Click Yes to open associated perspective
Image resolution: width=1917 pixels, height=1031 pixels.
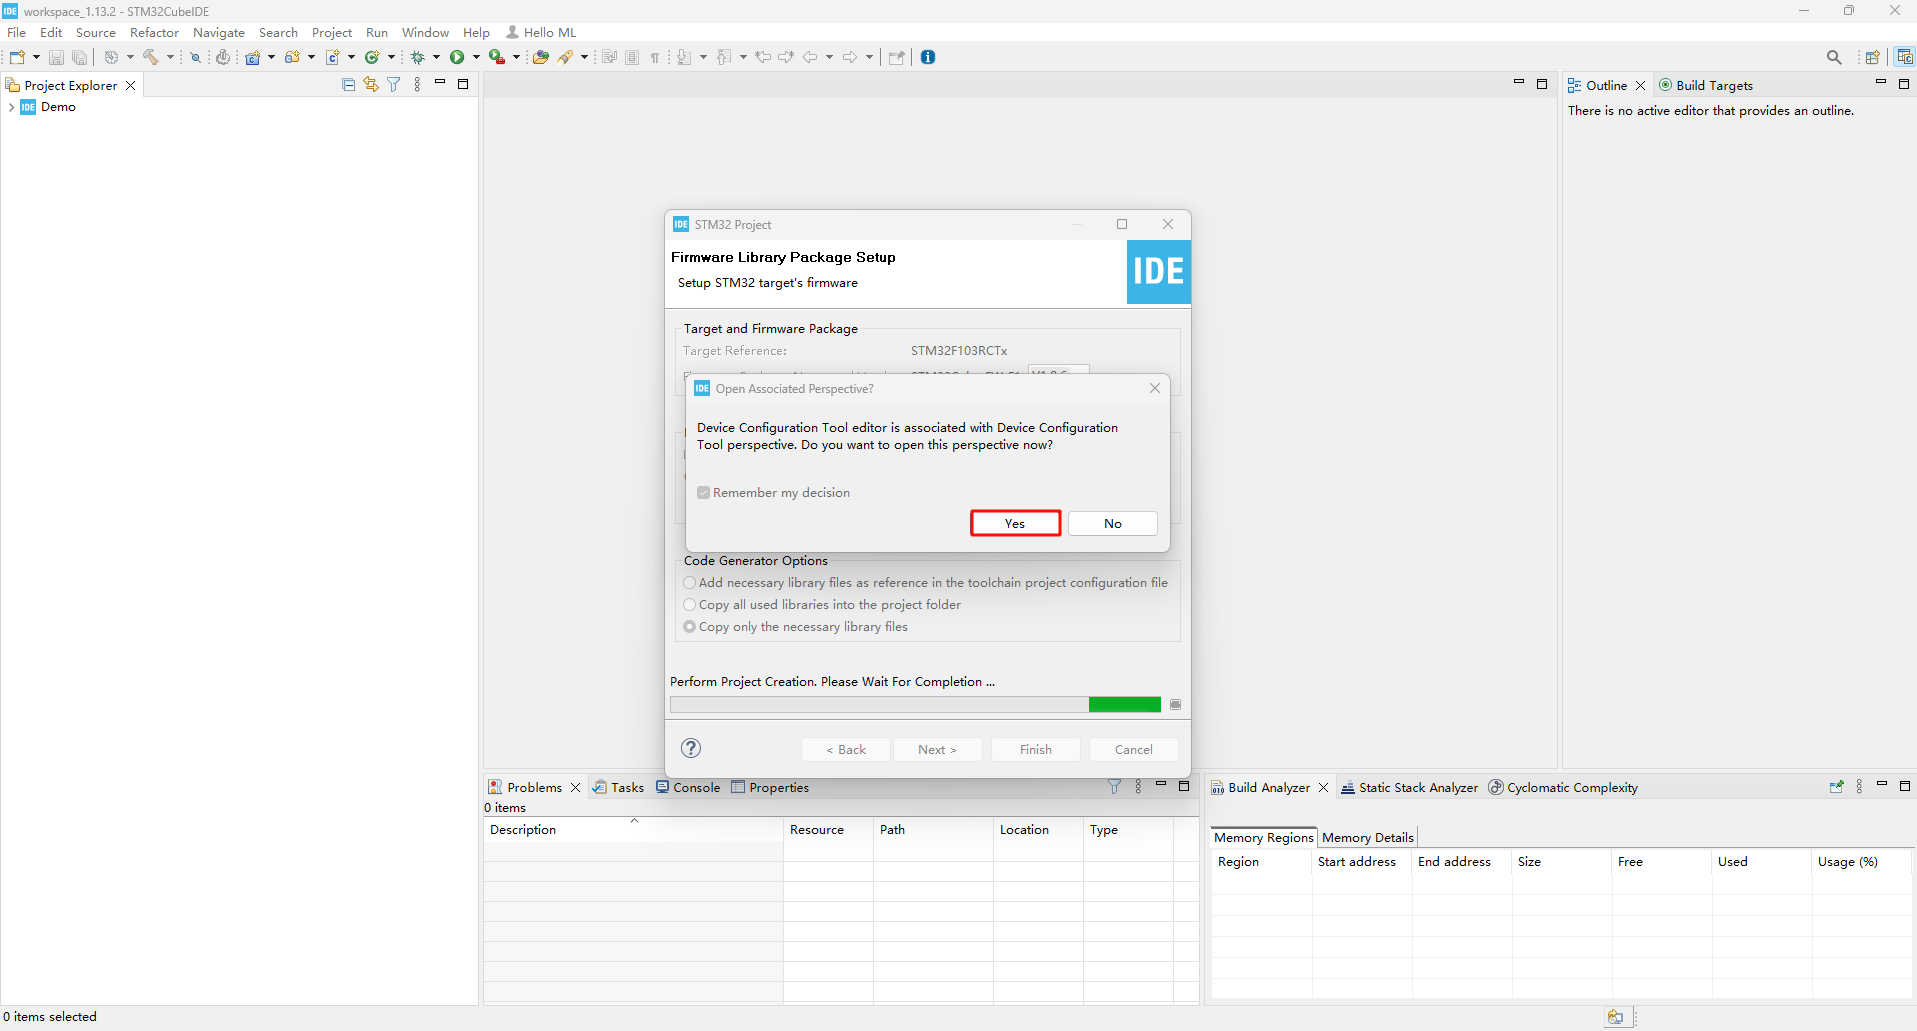(1015, 523)
